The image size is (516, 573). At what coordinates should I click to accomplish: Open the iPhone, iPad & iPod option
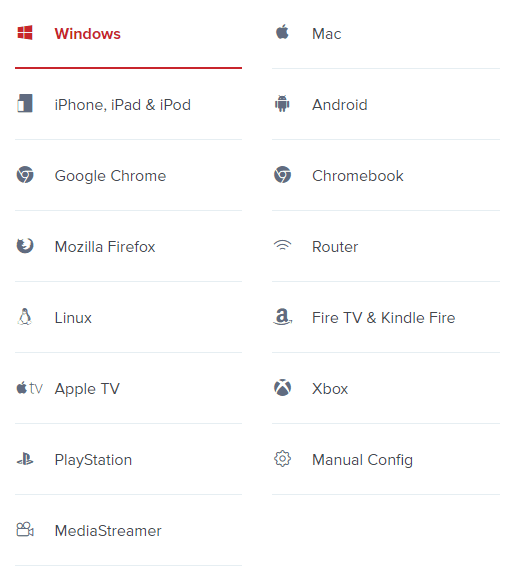[x=128, y=105]
